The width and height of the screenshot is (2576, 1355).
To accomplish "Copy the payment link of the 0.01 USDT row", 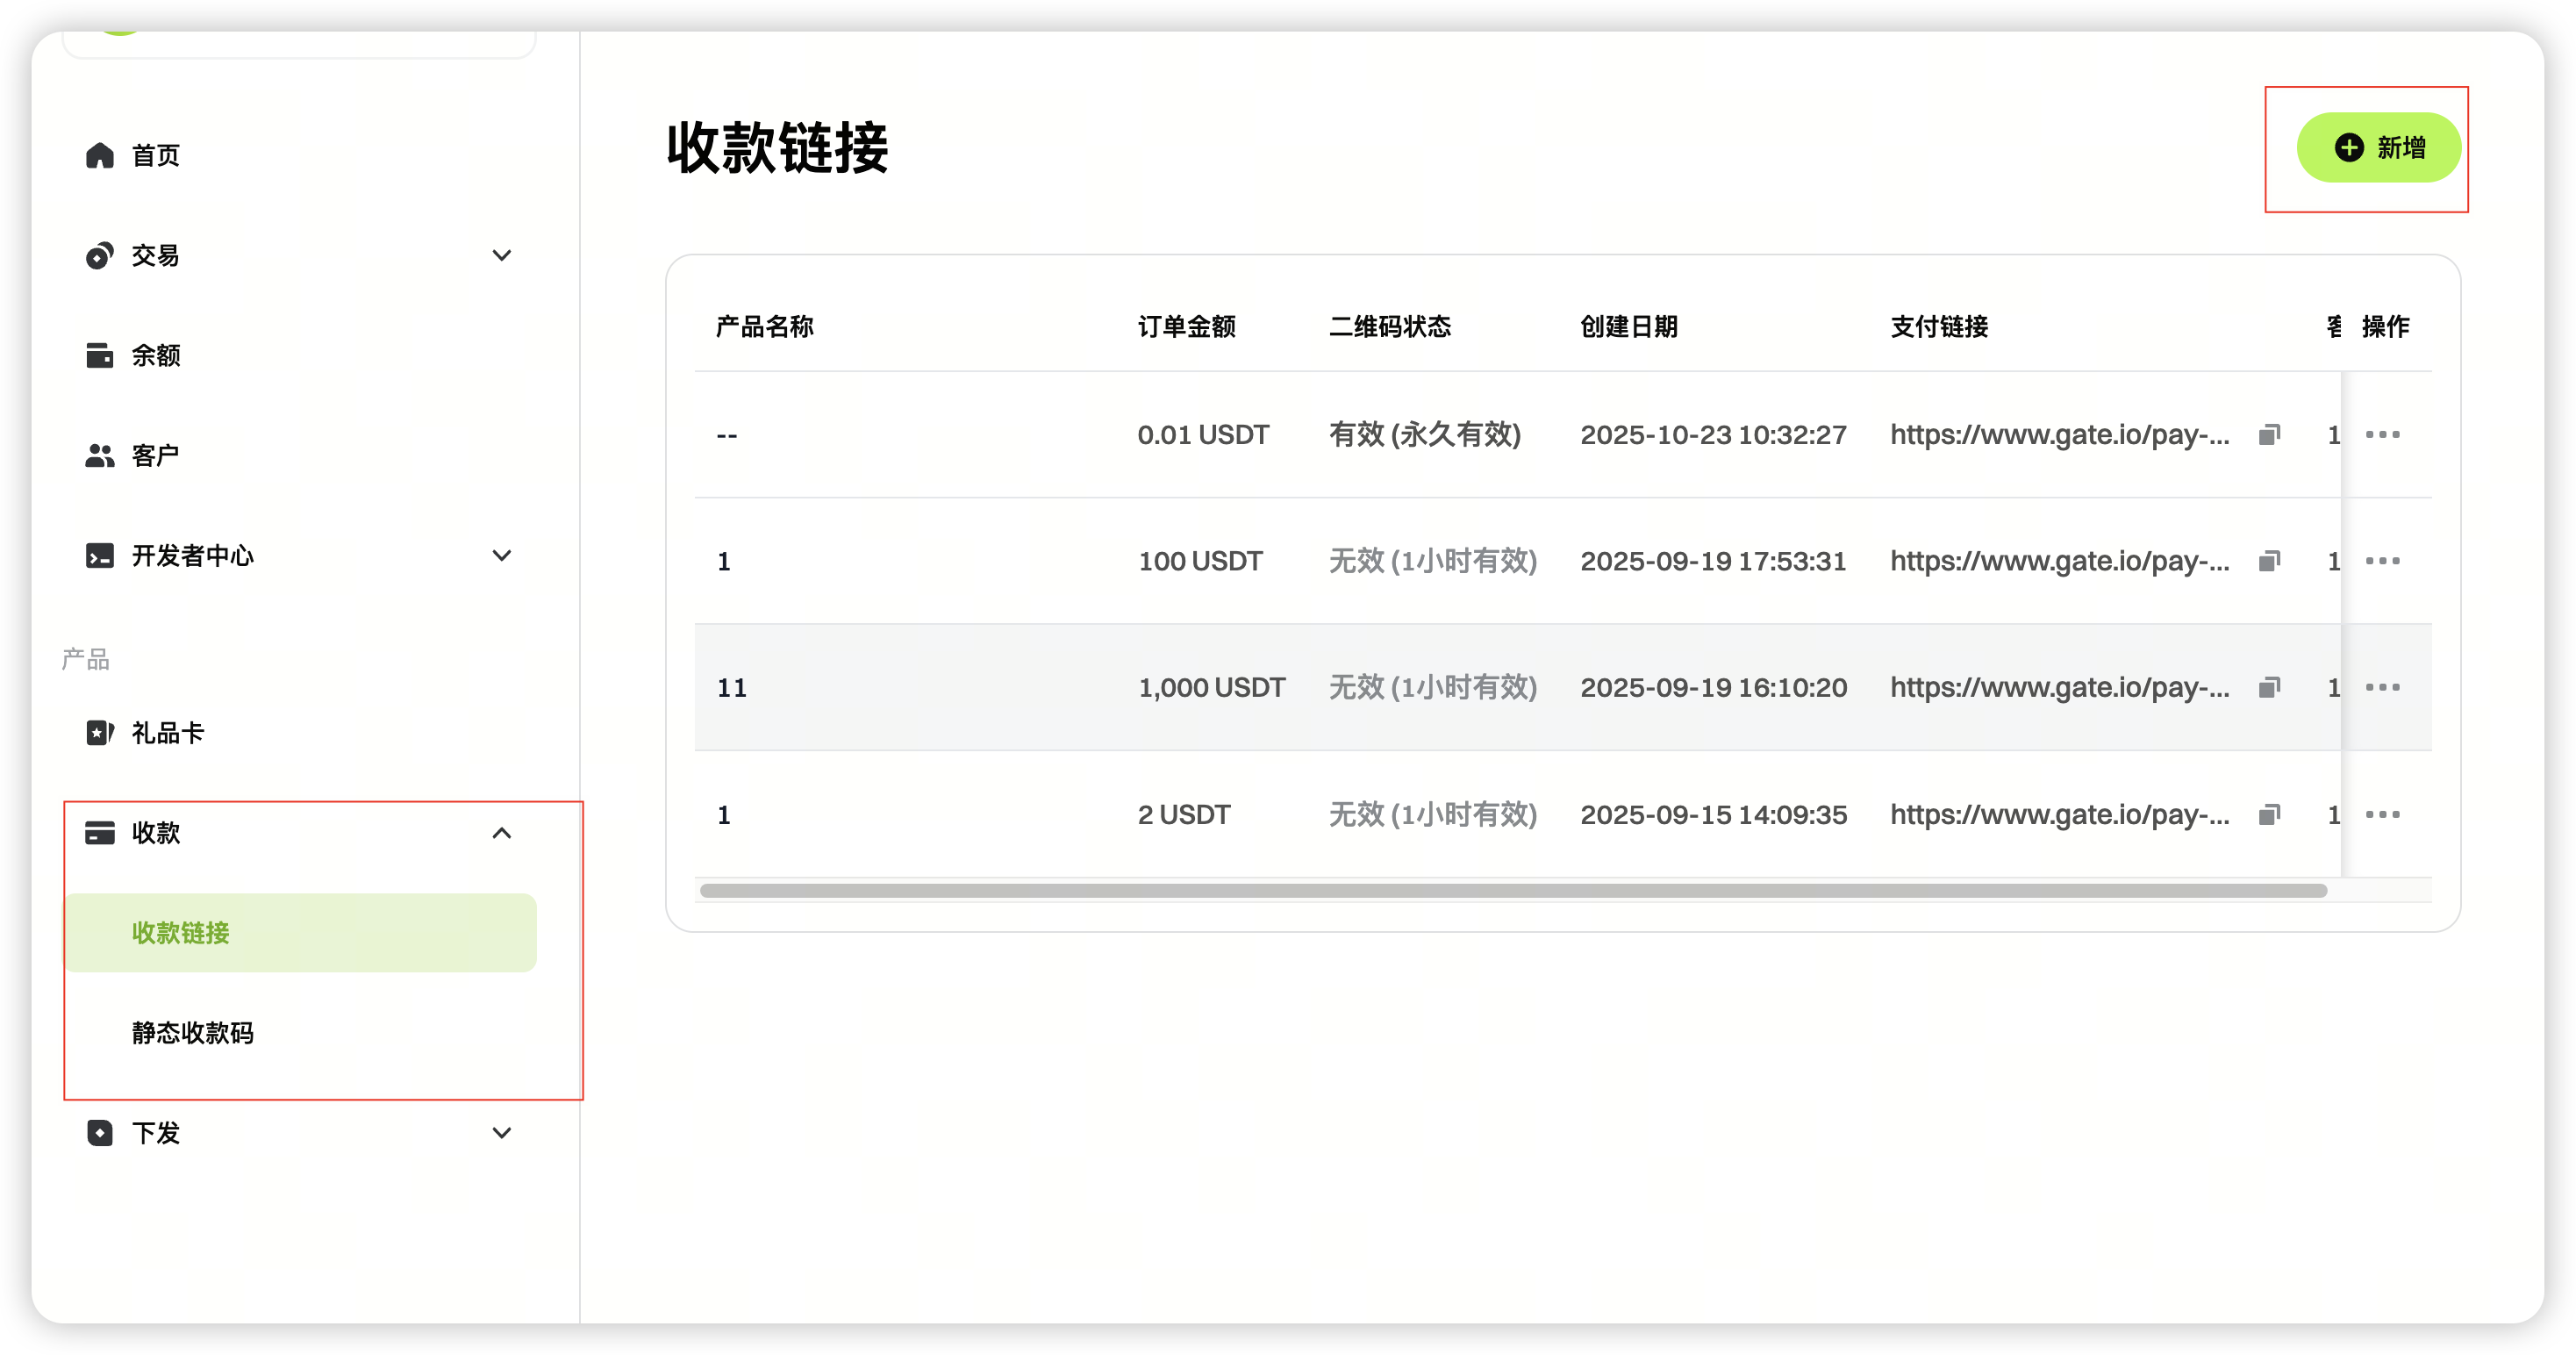I will point(2269,434).
